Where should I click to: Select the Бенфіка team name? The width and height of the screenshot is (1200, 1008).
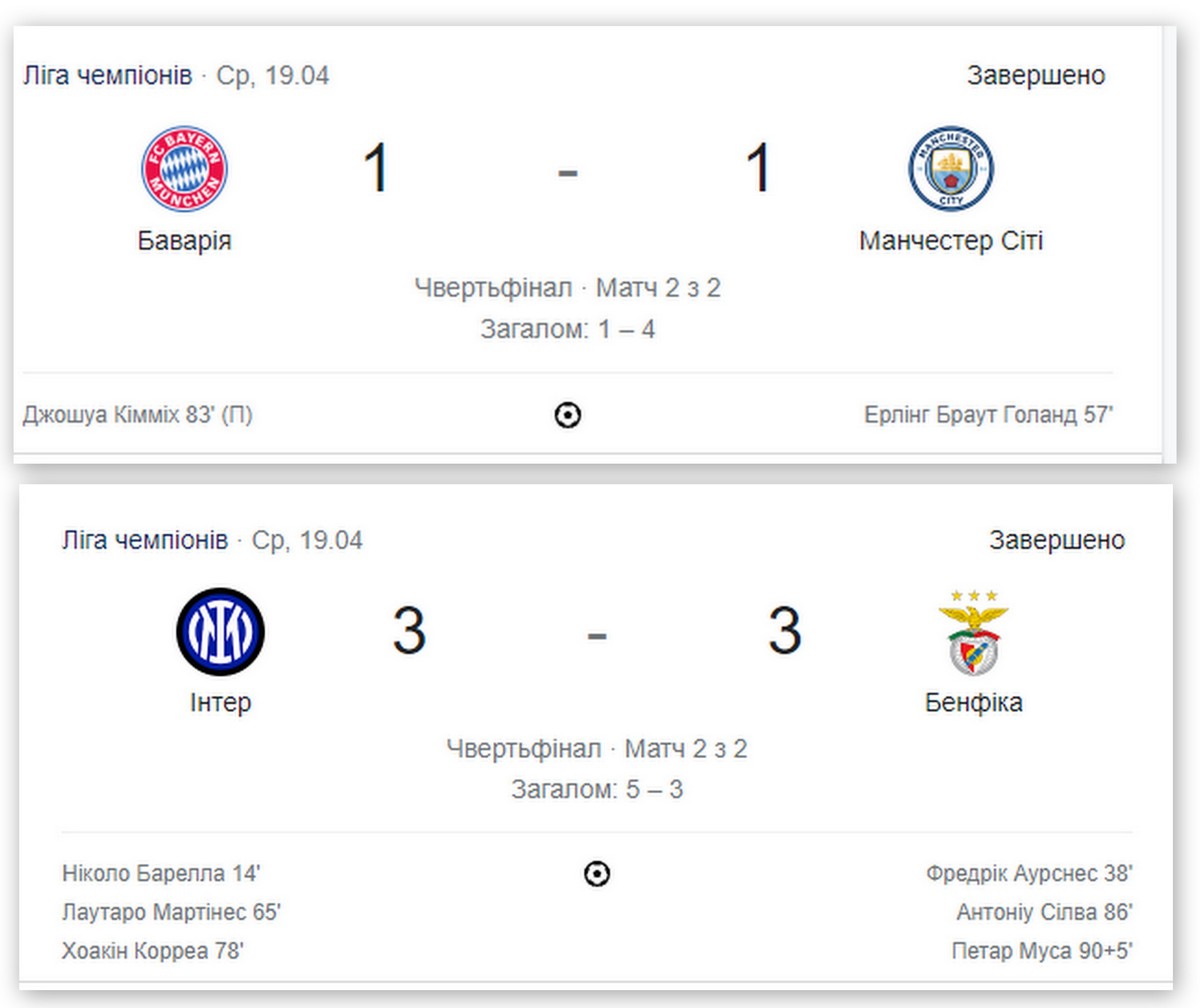[x=974, y=703]
